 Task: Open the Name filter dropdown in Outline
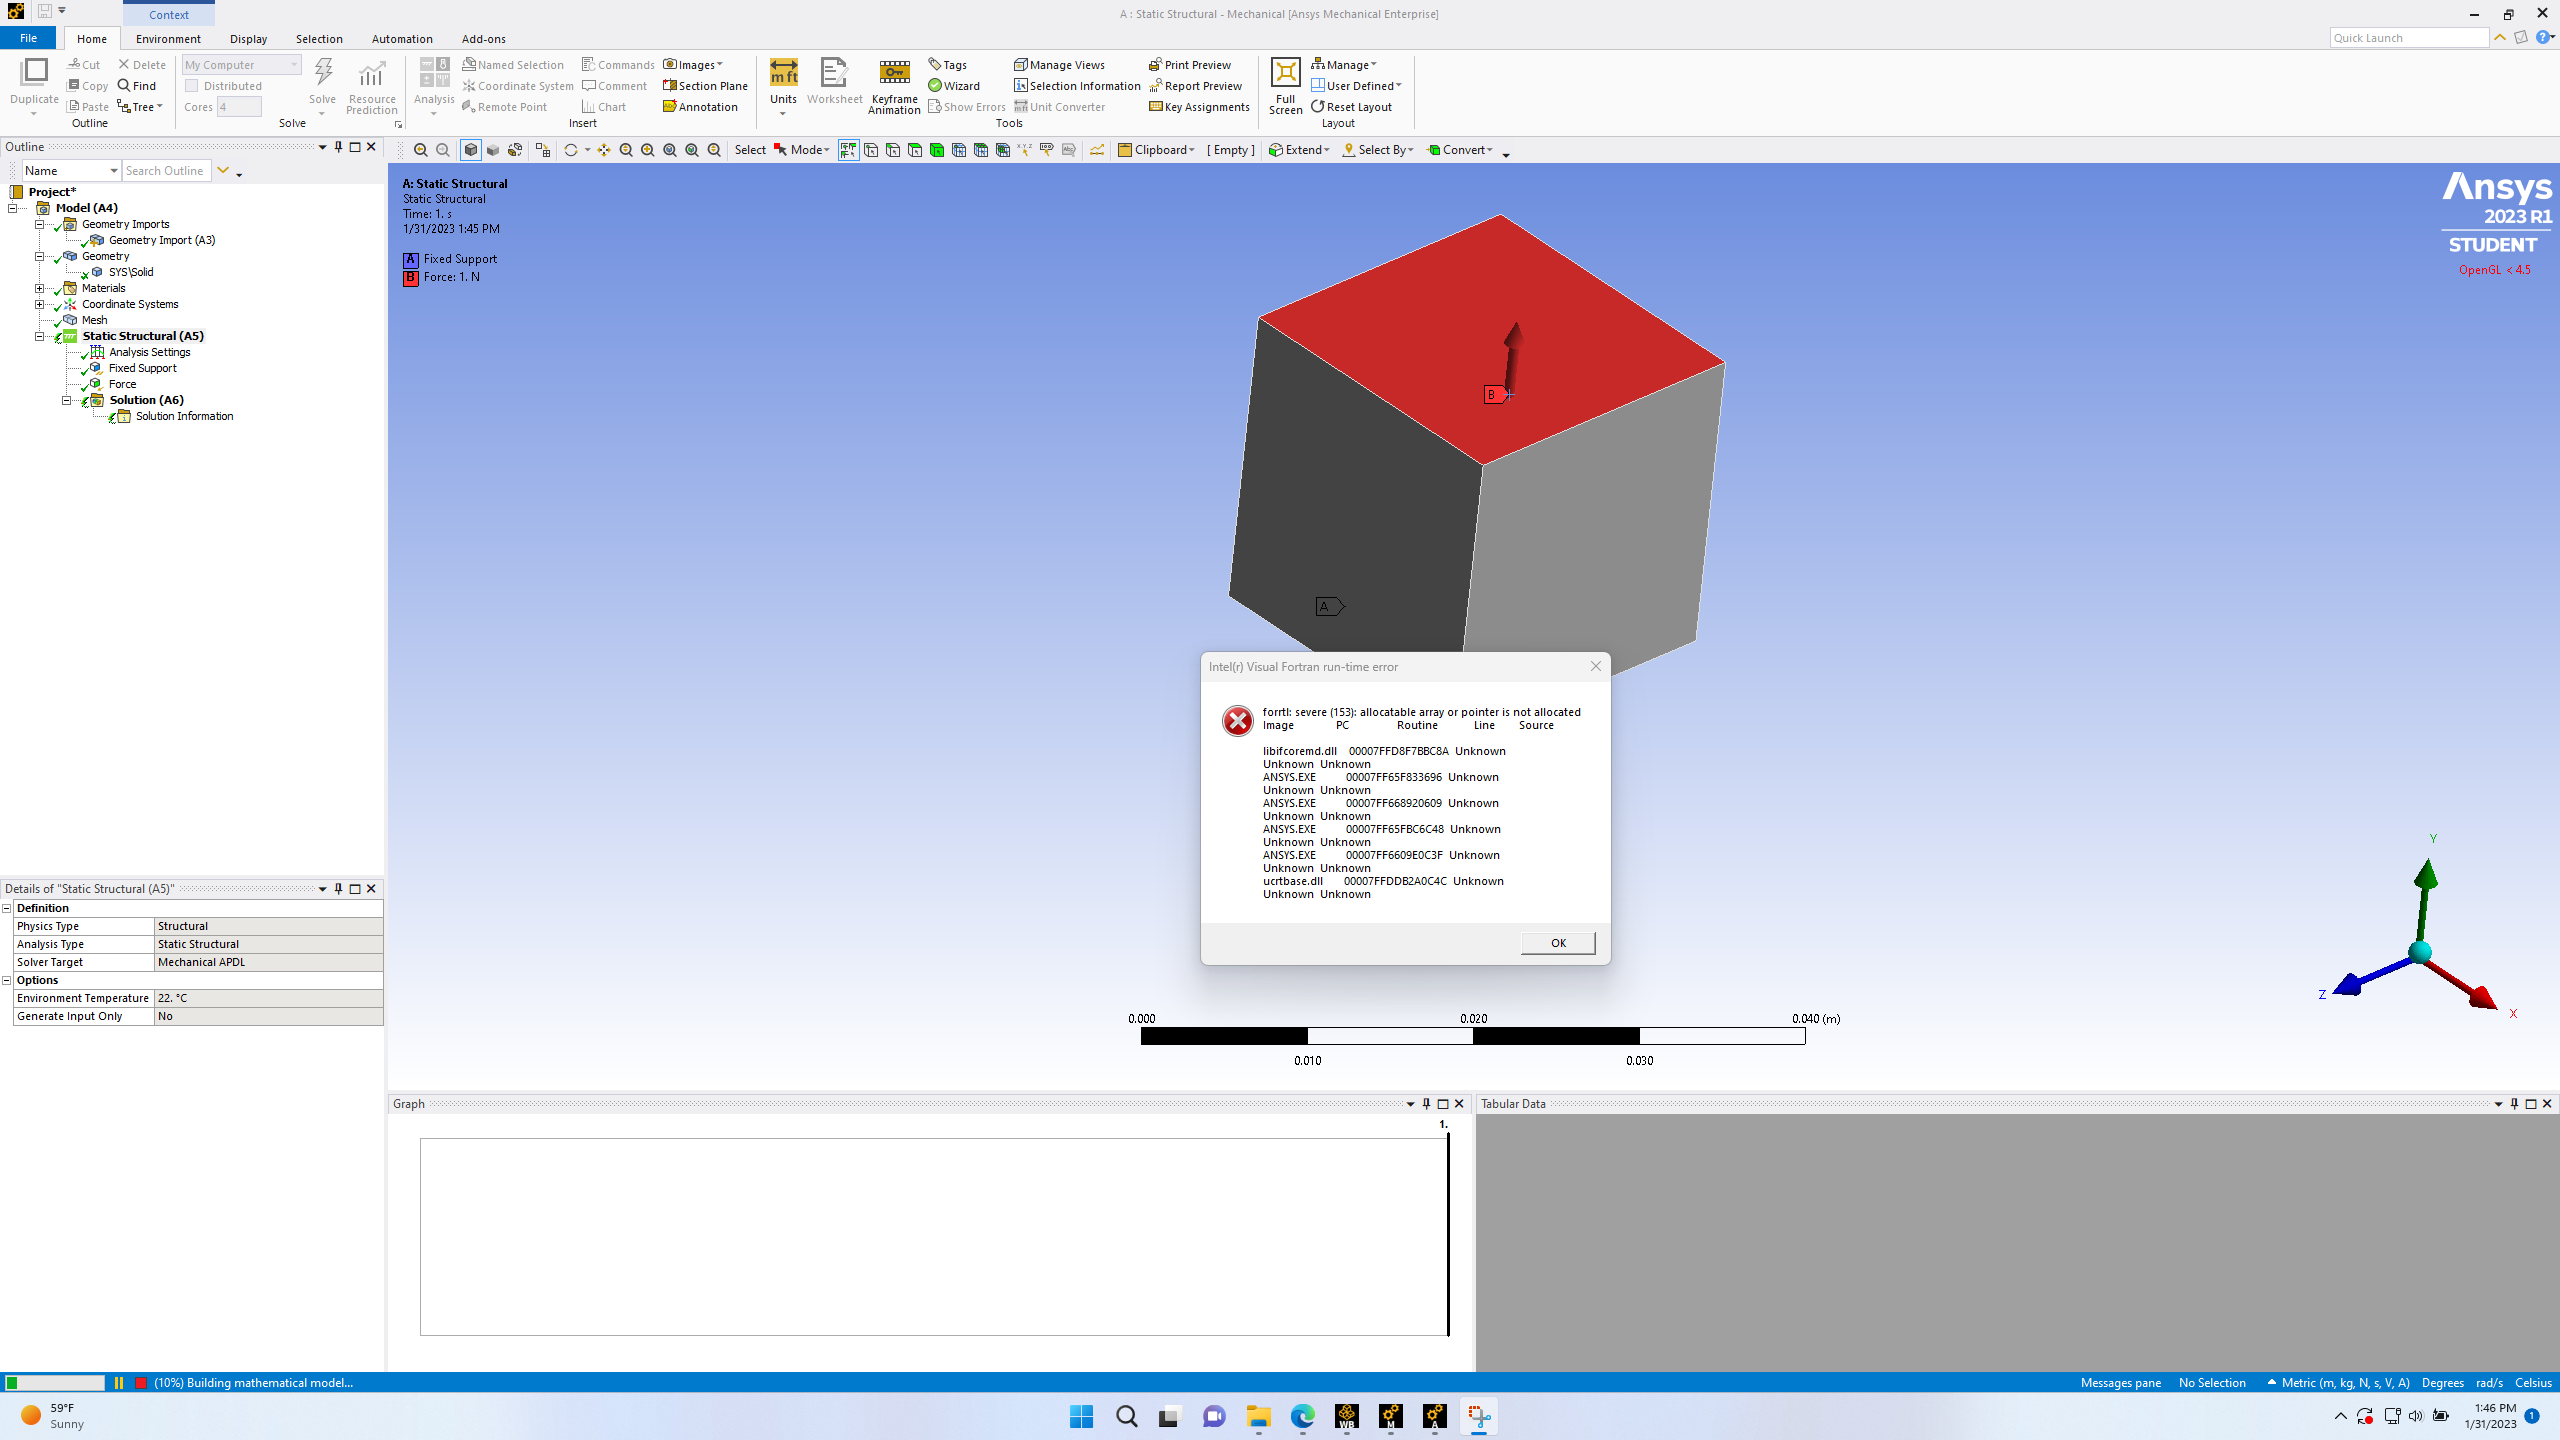click(x=71, y=171)
